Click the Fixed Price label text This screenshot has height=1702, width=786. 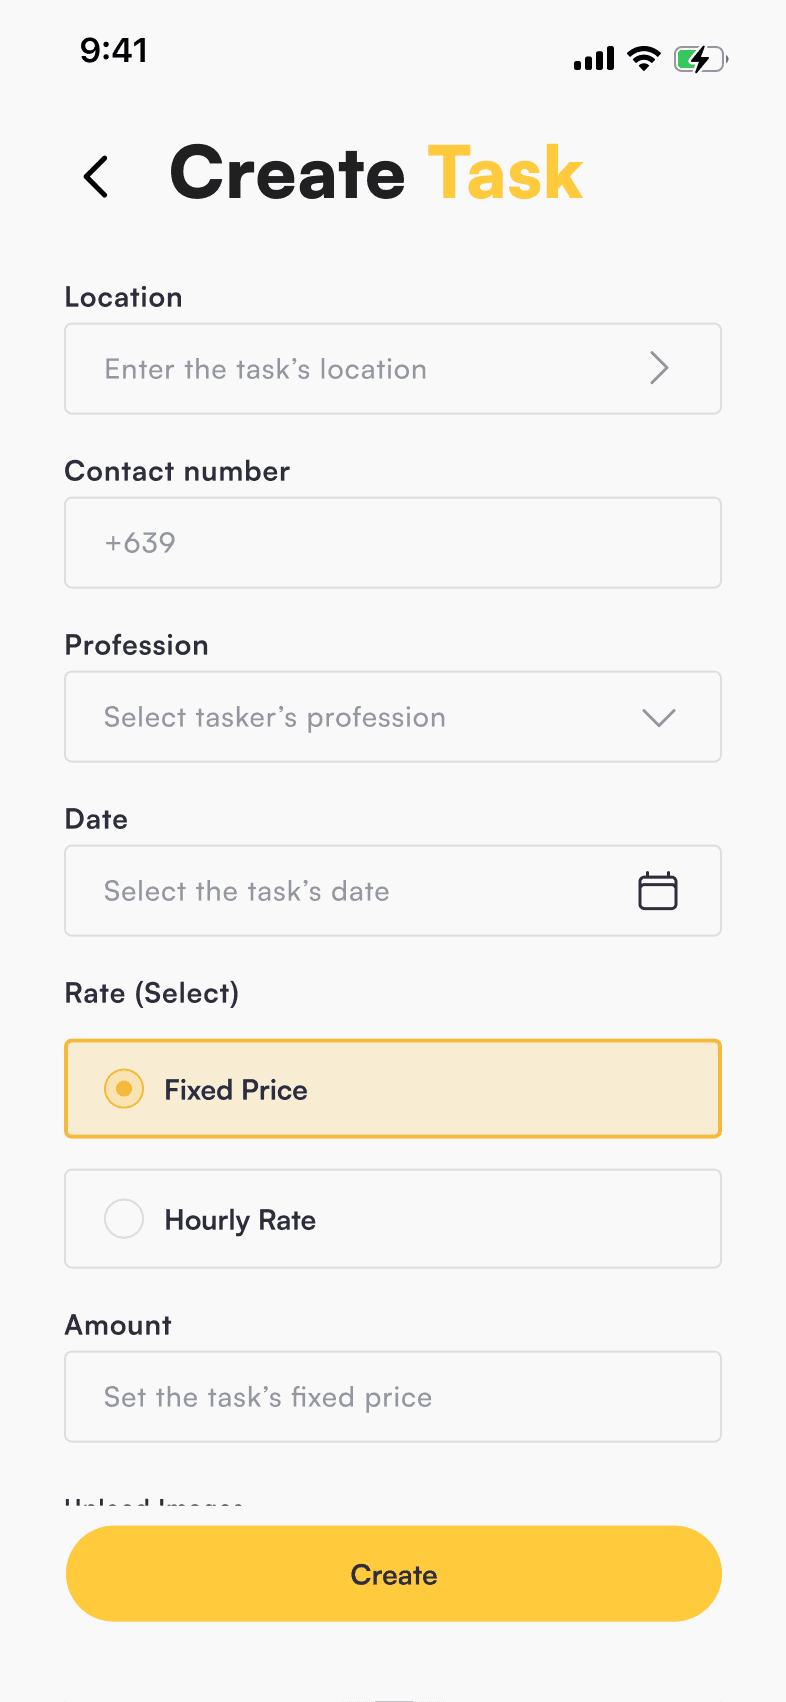click(x=236, y=1090)
